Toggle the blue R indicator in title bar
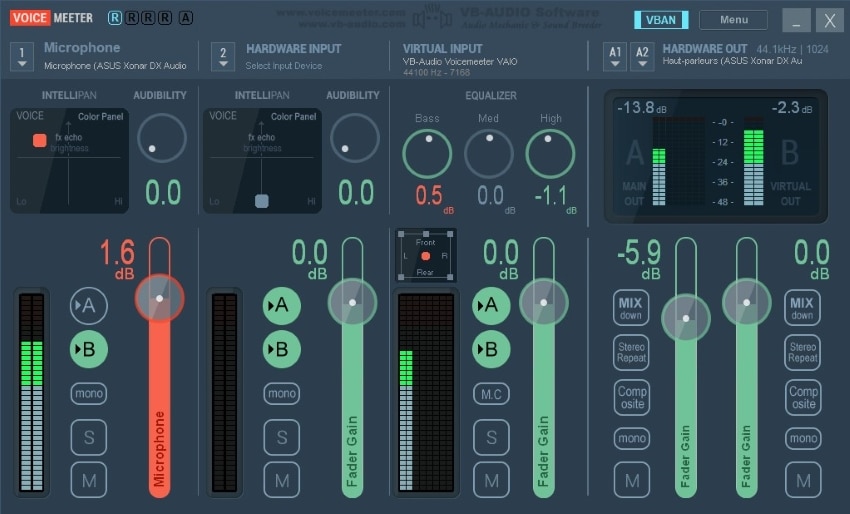This screenshot has height=514, width=850. [115, 18]
